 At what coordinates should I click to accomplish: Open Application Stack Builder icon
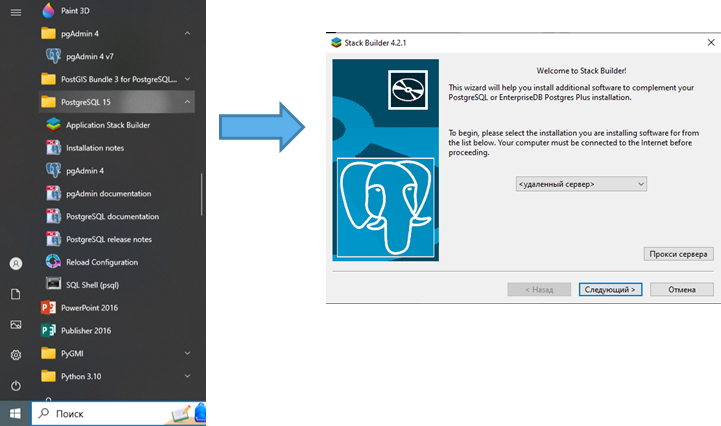pyautogui.click(x=53, y=125)
